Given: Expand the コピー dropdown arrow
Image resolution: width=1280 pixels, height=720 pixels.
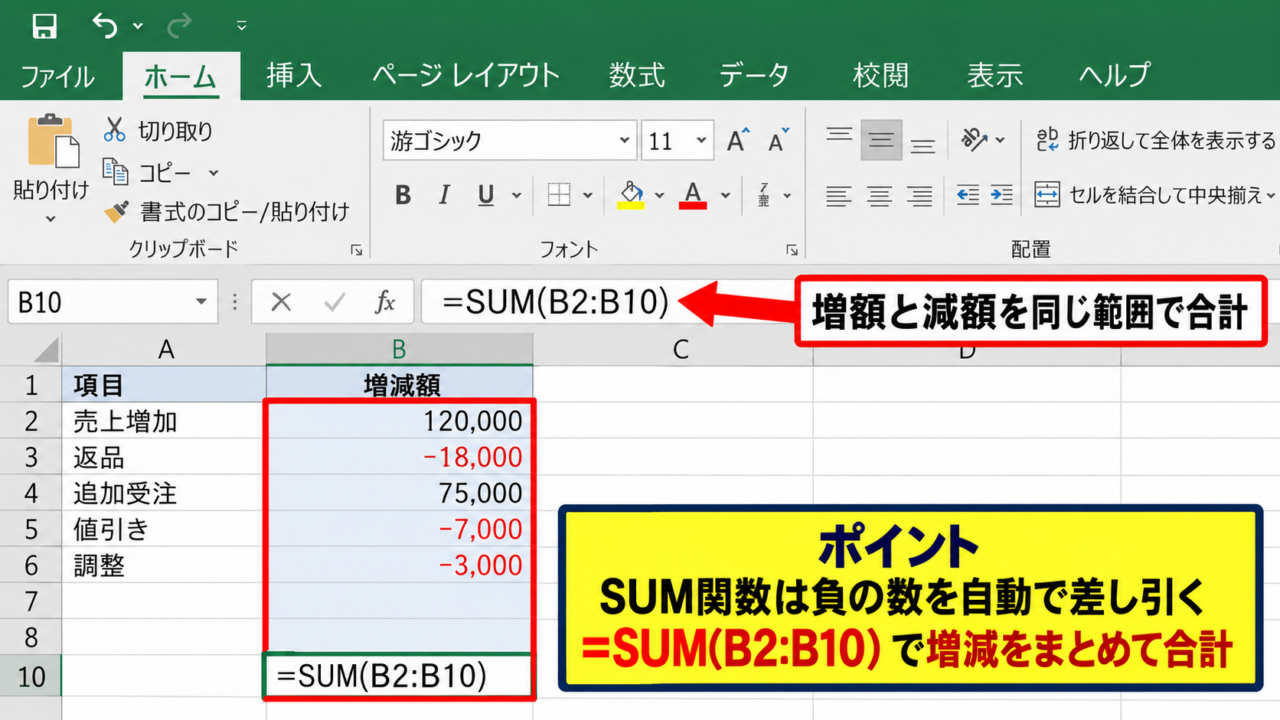Looking at the screenshot, I should 213,173.
